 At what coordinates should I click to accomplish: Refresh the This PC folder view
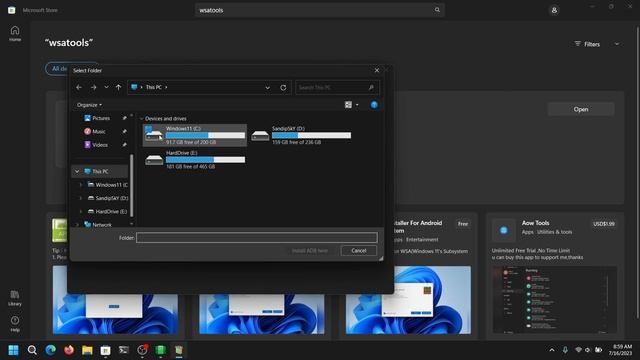pos(283,87)
